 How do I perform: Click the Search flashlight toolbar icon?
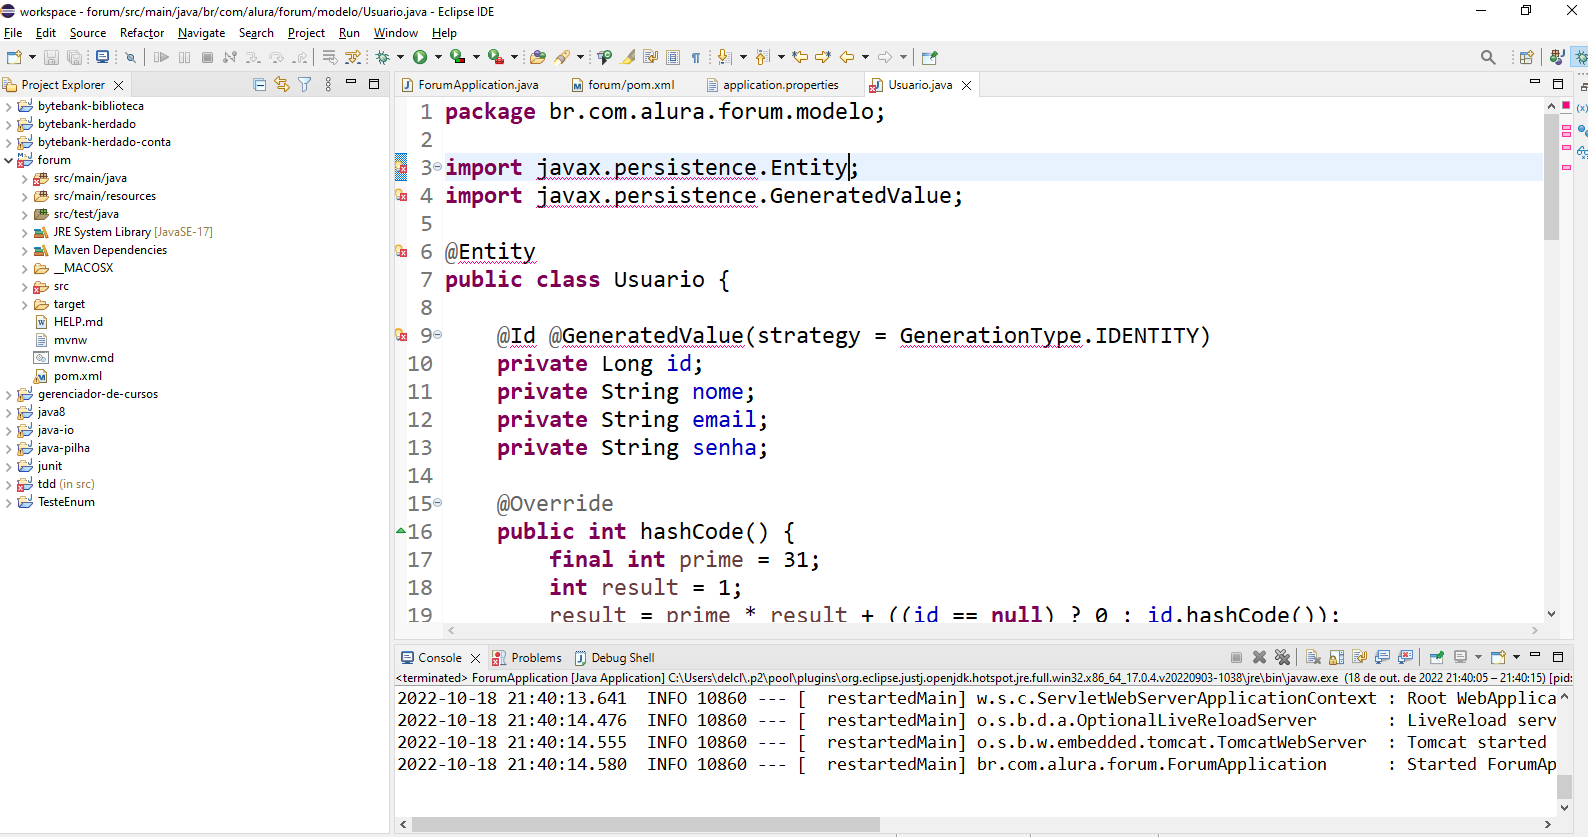(x=563, y=58)
